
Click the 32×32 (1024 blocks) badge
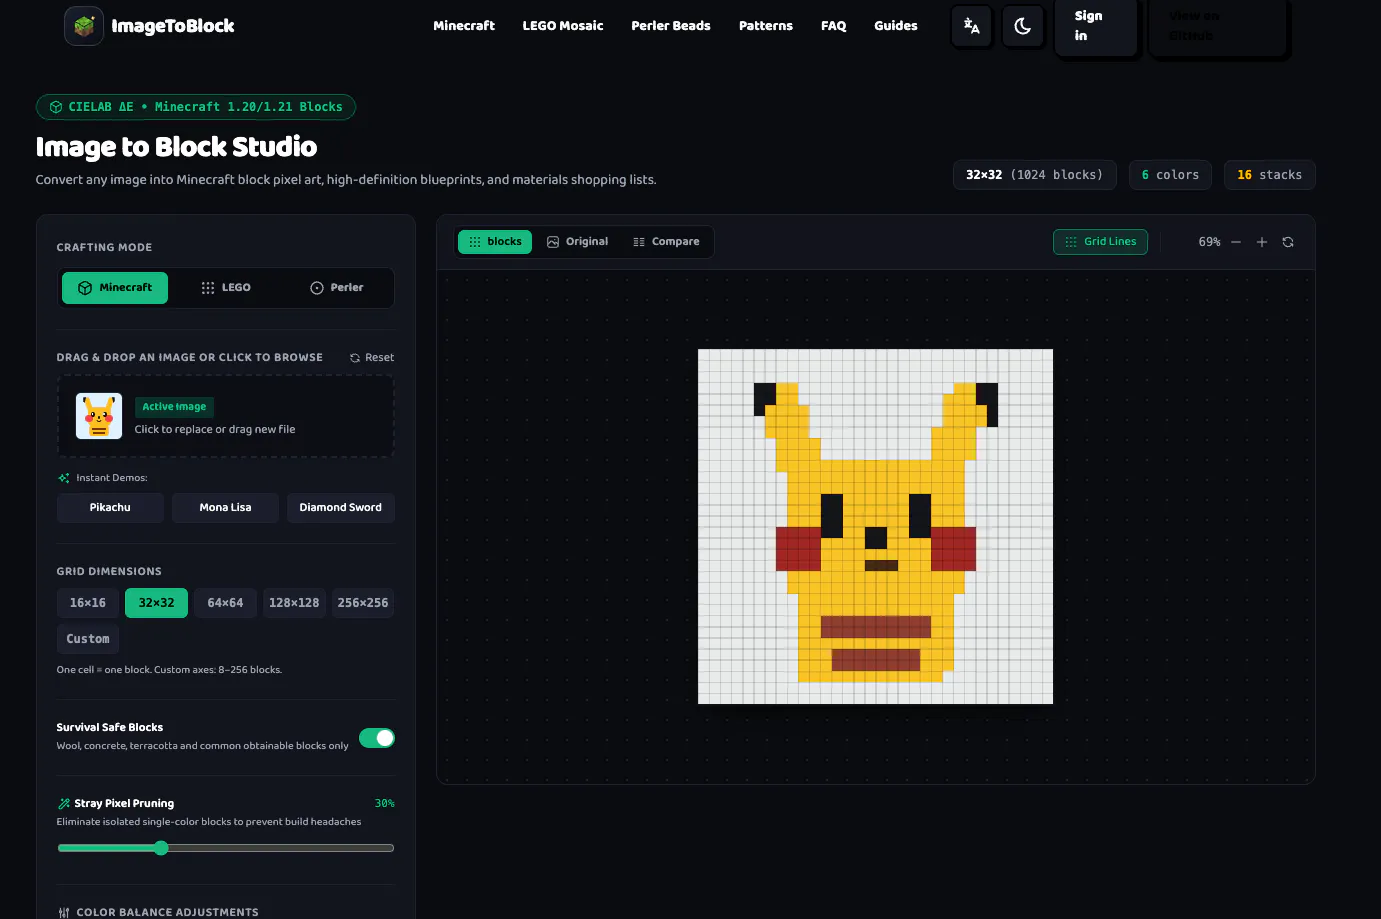(1034, 175)
